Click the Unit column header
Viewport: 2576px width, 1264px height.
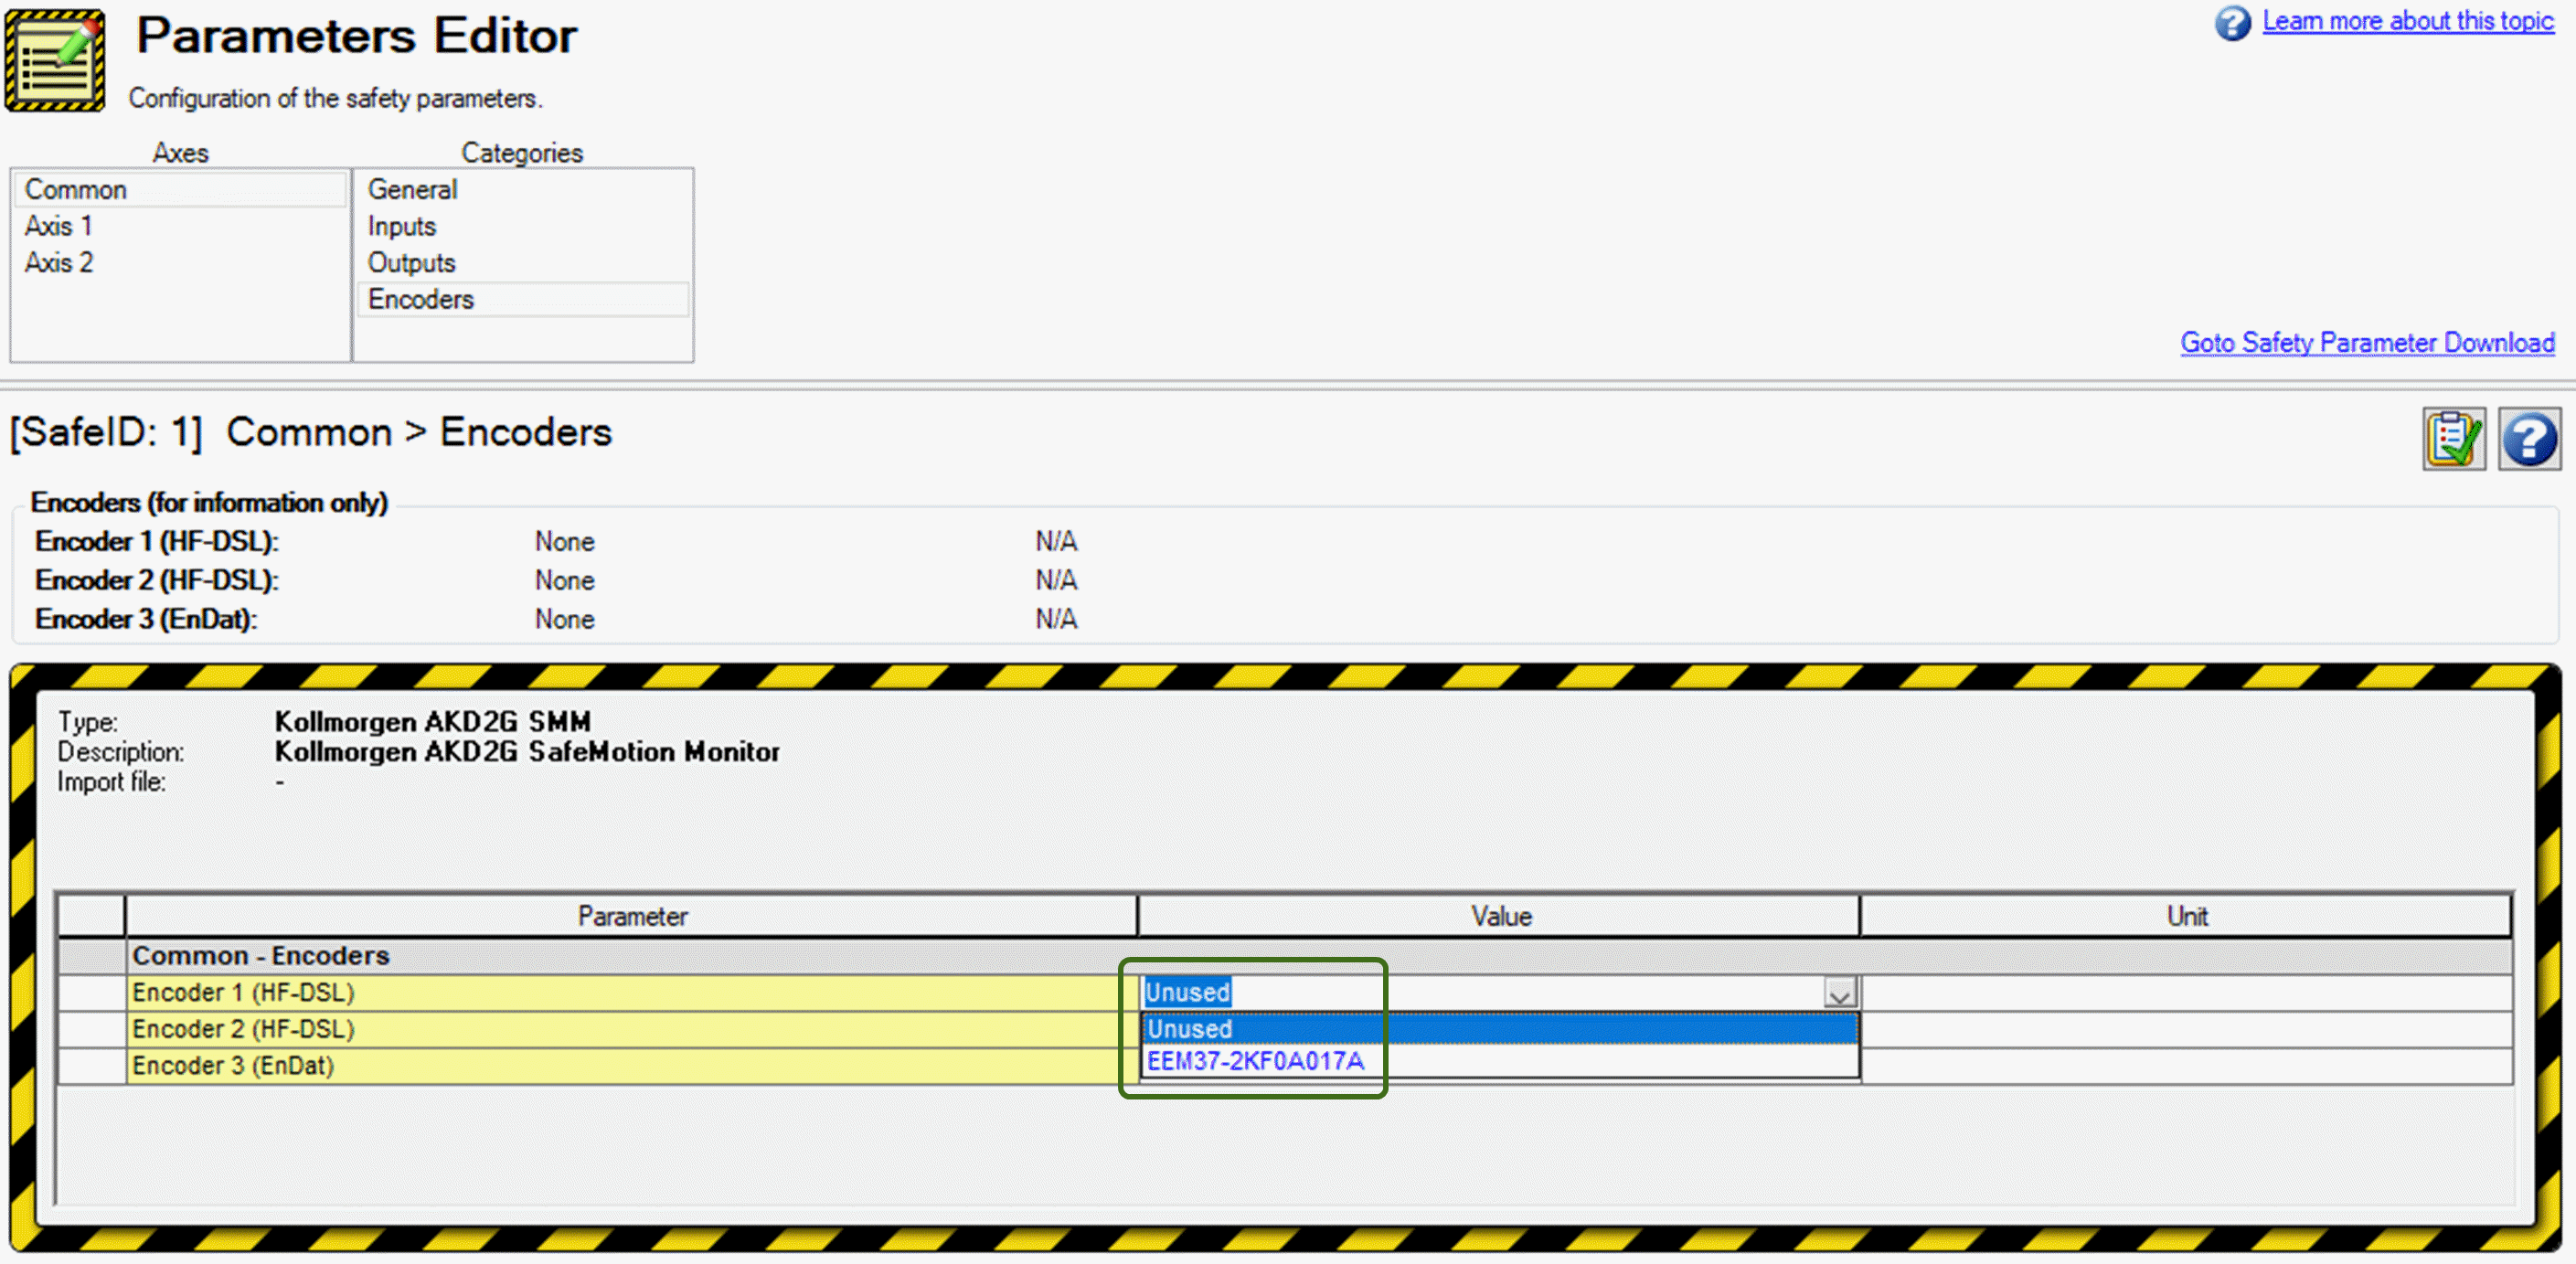(2186, 916)
